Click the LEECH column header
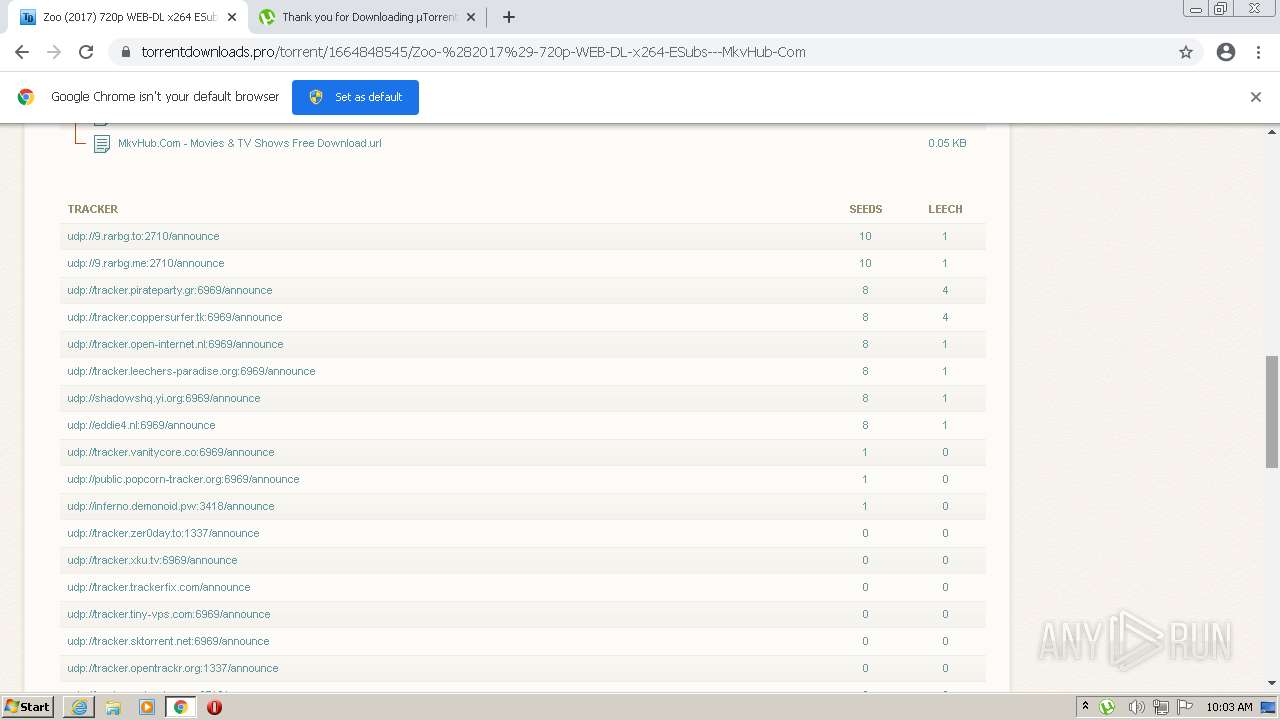The image size is (1280, 720). tap(945, 209)
